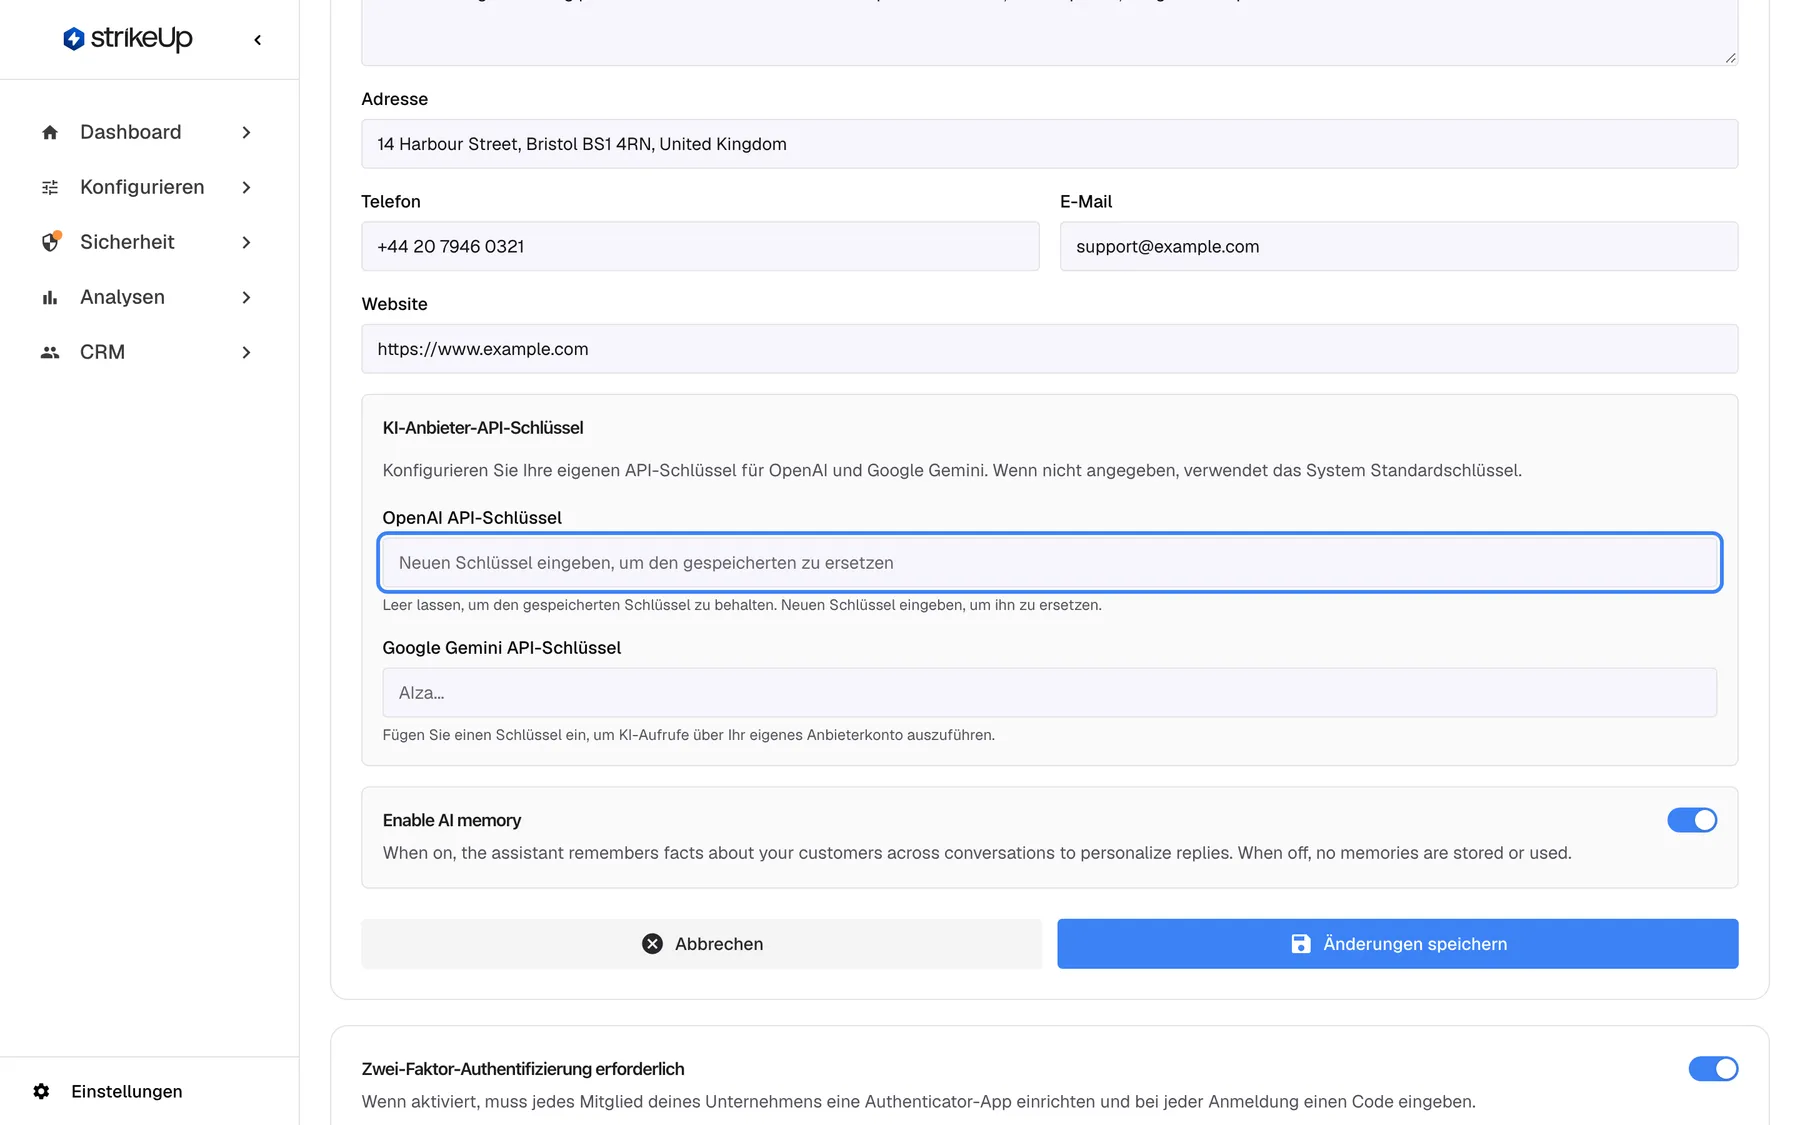Click the Sicherheit shield icon
The width and height of the screenshot is (1800, 1125).
point(50,242)
